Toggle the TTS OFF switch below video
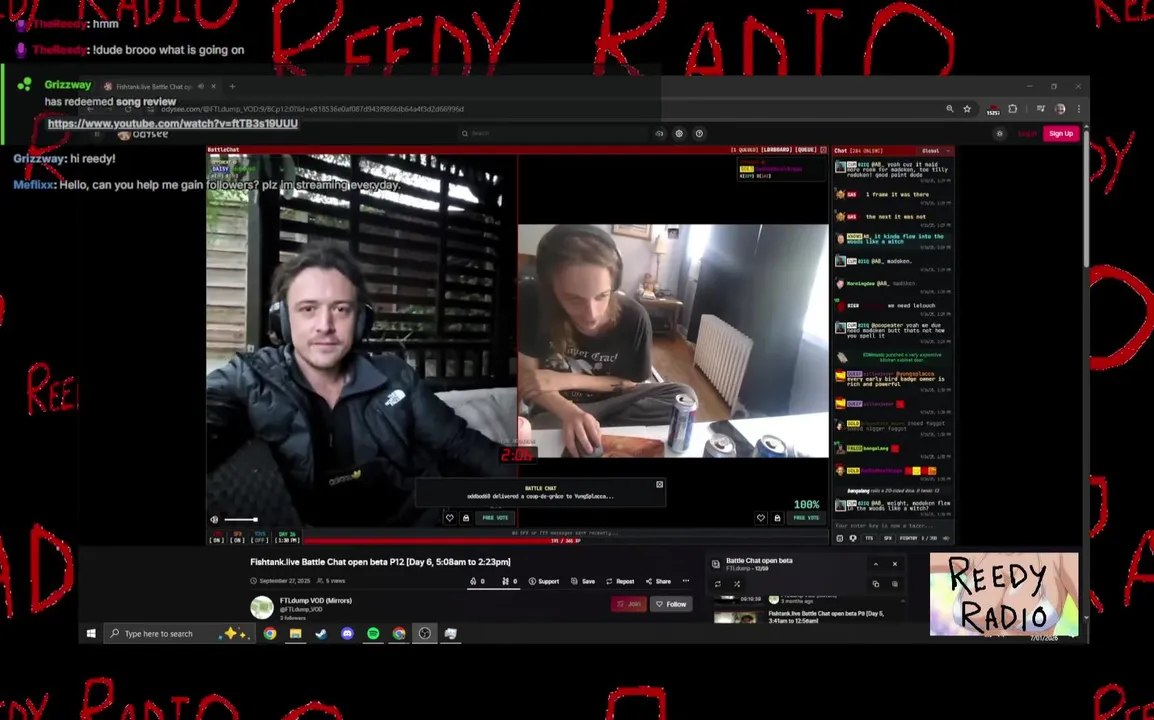 (x=259, y=537)
